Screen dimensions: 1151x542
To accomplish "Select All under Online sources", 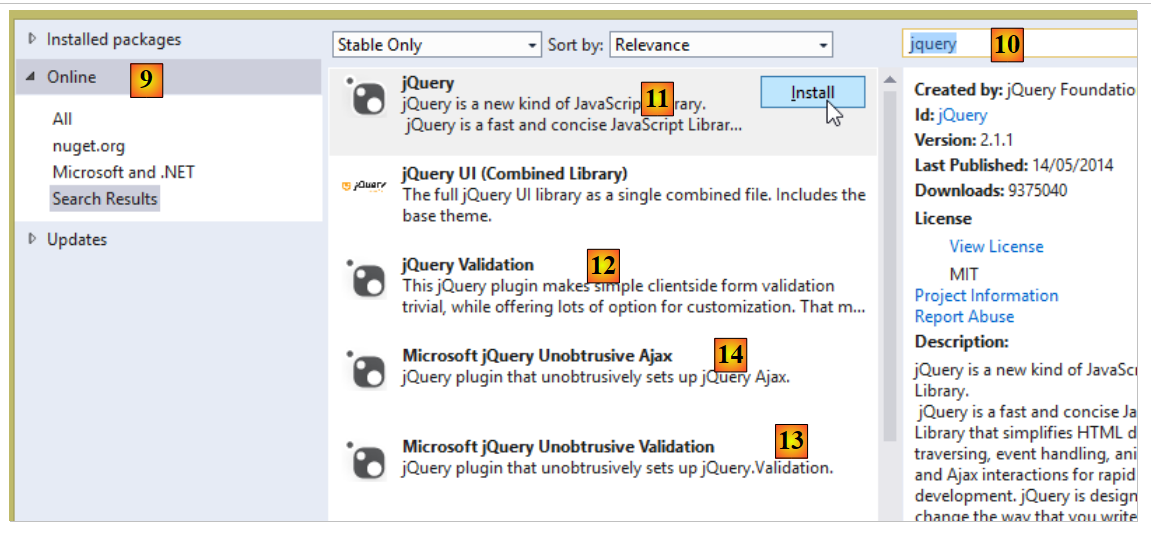I will [x=62, y=119].
